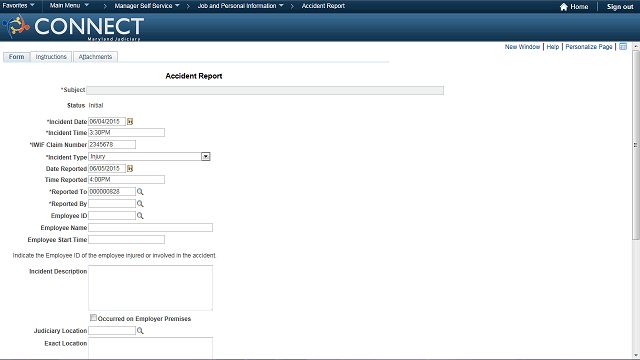
Task: Open the Main Menu dropdown
Action: (x=69, y=6)
